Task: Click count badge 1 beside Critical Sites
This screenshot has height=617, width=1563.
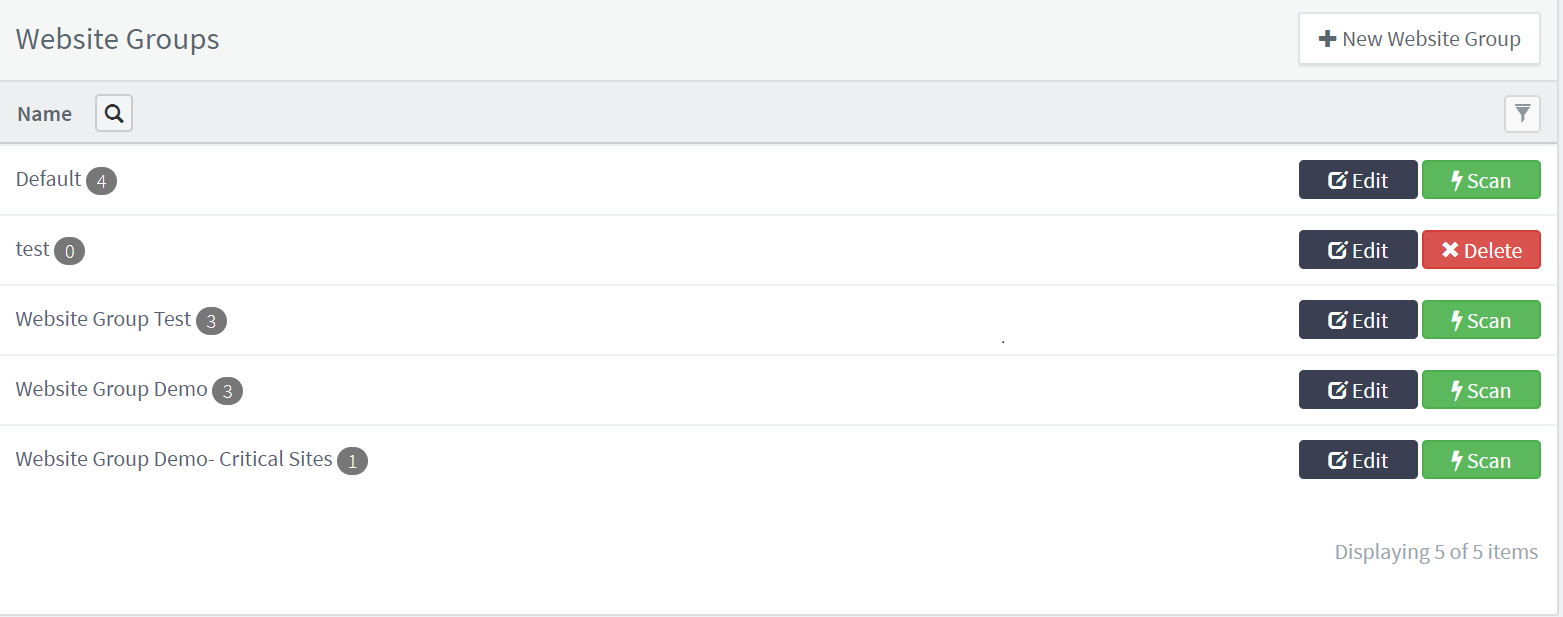Action: [352, 461]
